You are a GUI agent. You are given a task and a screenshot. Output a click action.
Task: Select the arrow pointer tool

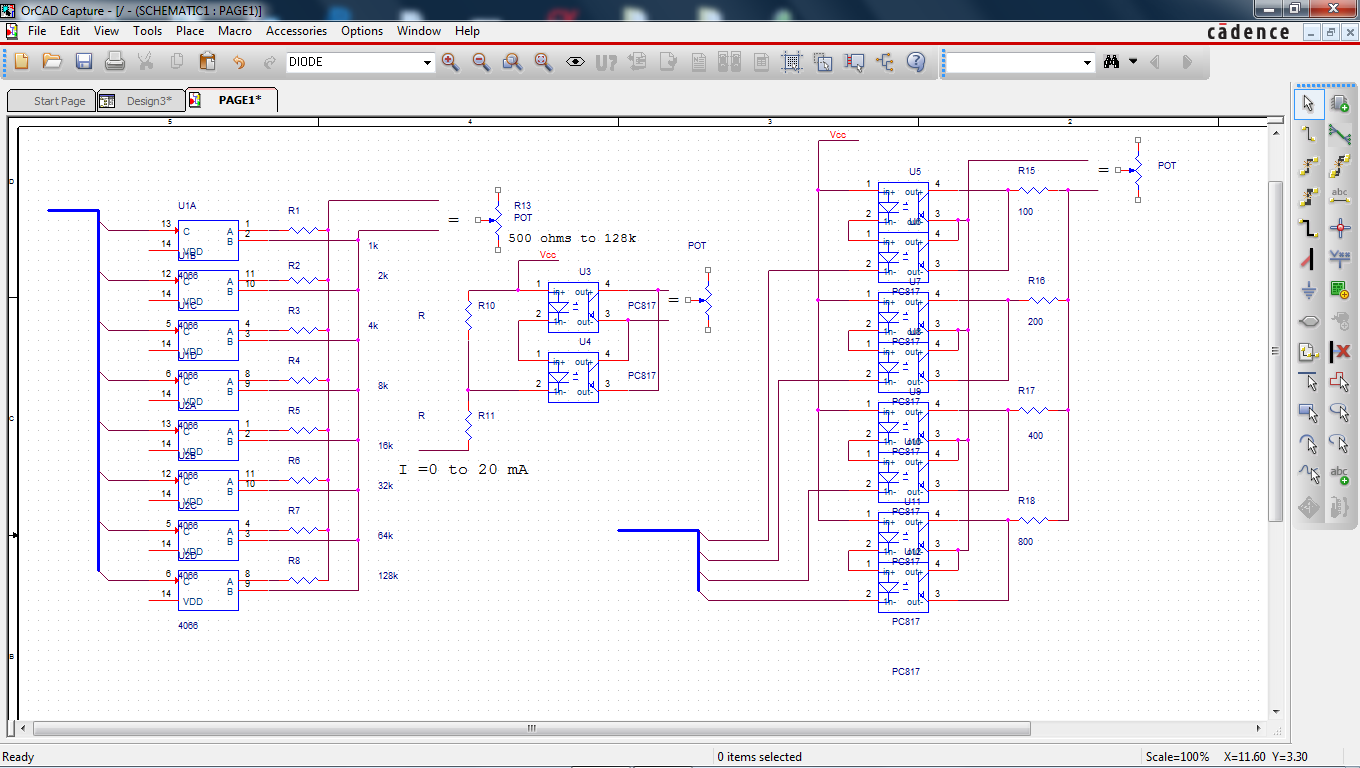click(1309, 103)
